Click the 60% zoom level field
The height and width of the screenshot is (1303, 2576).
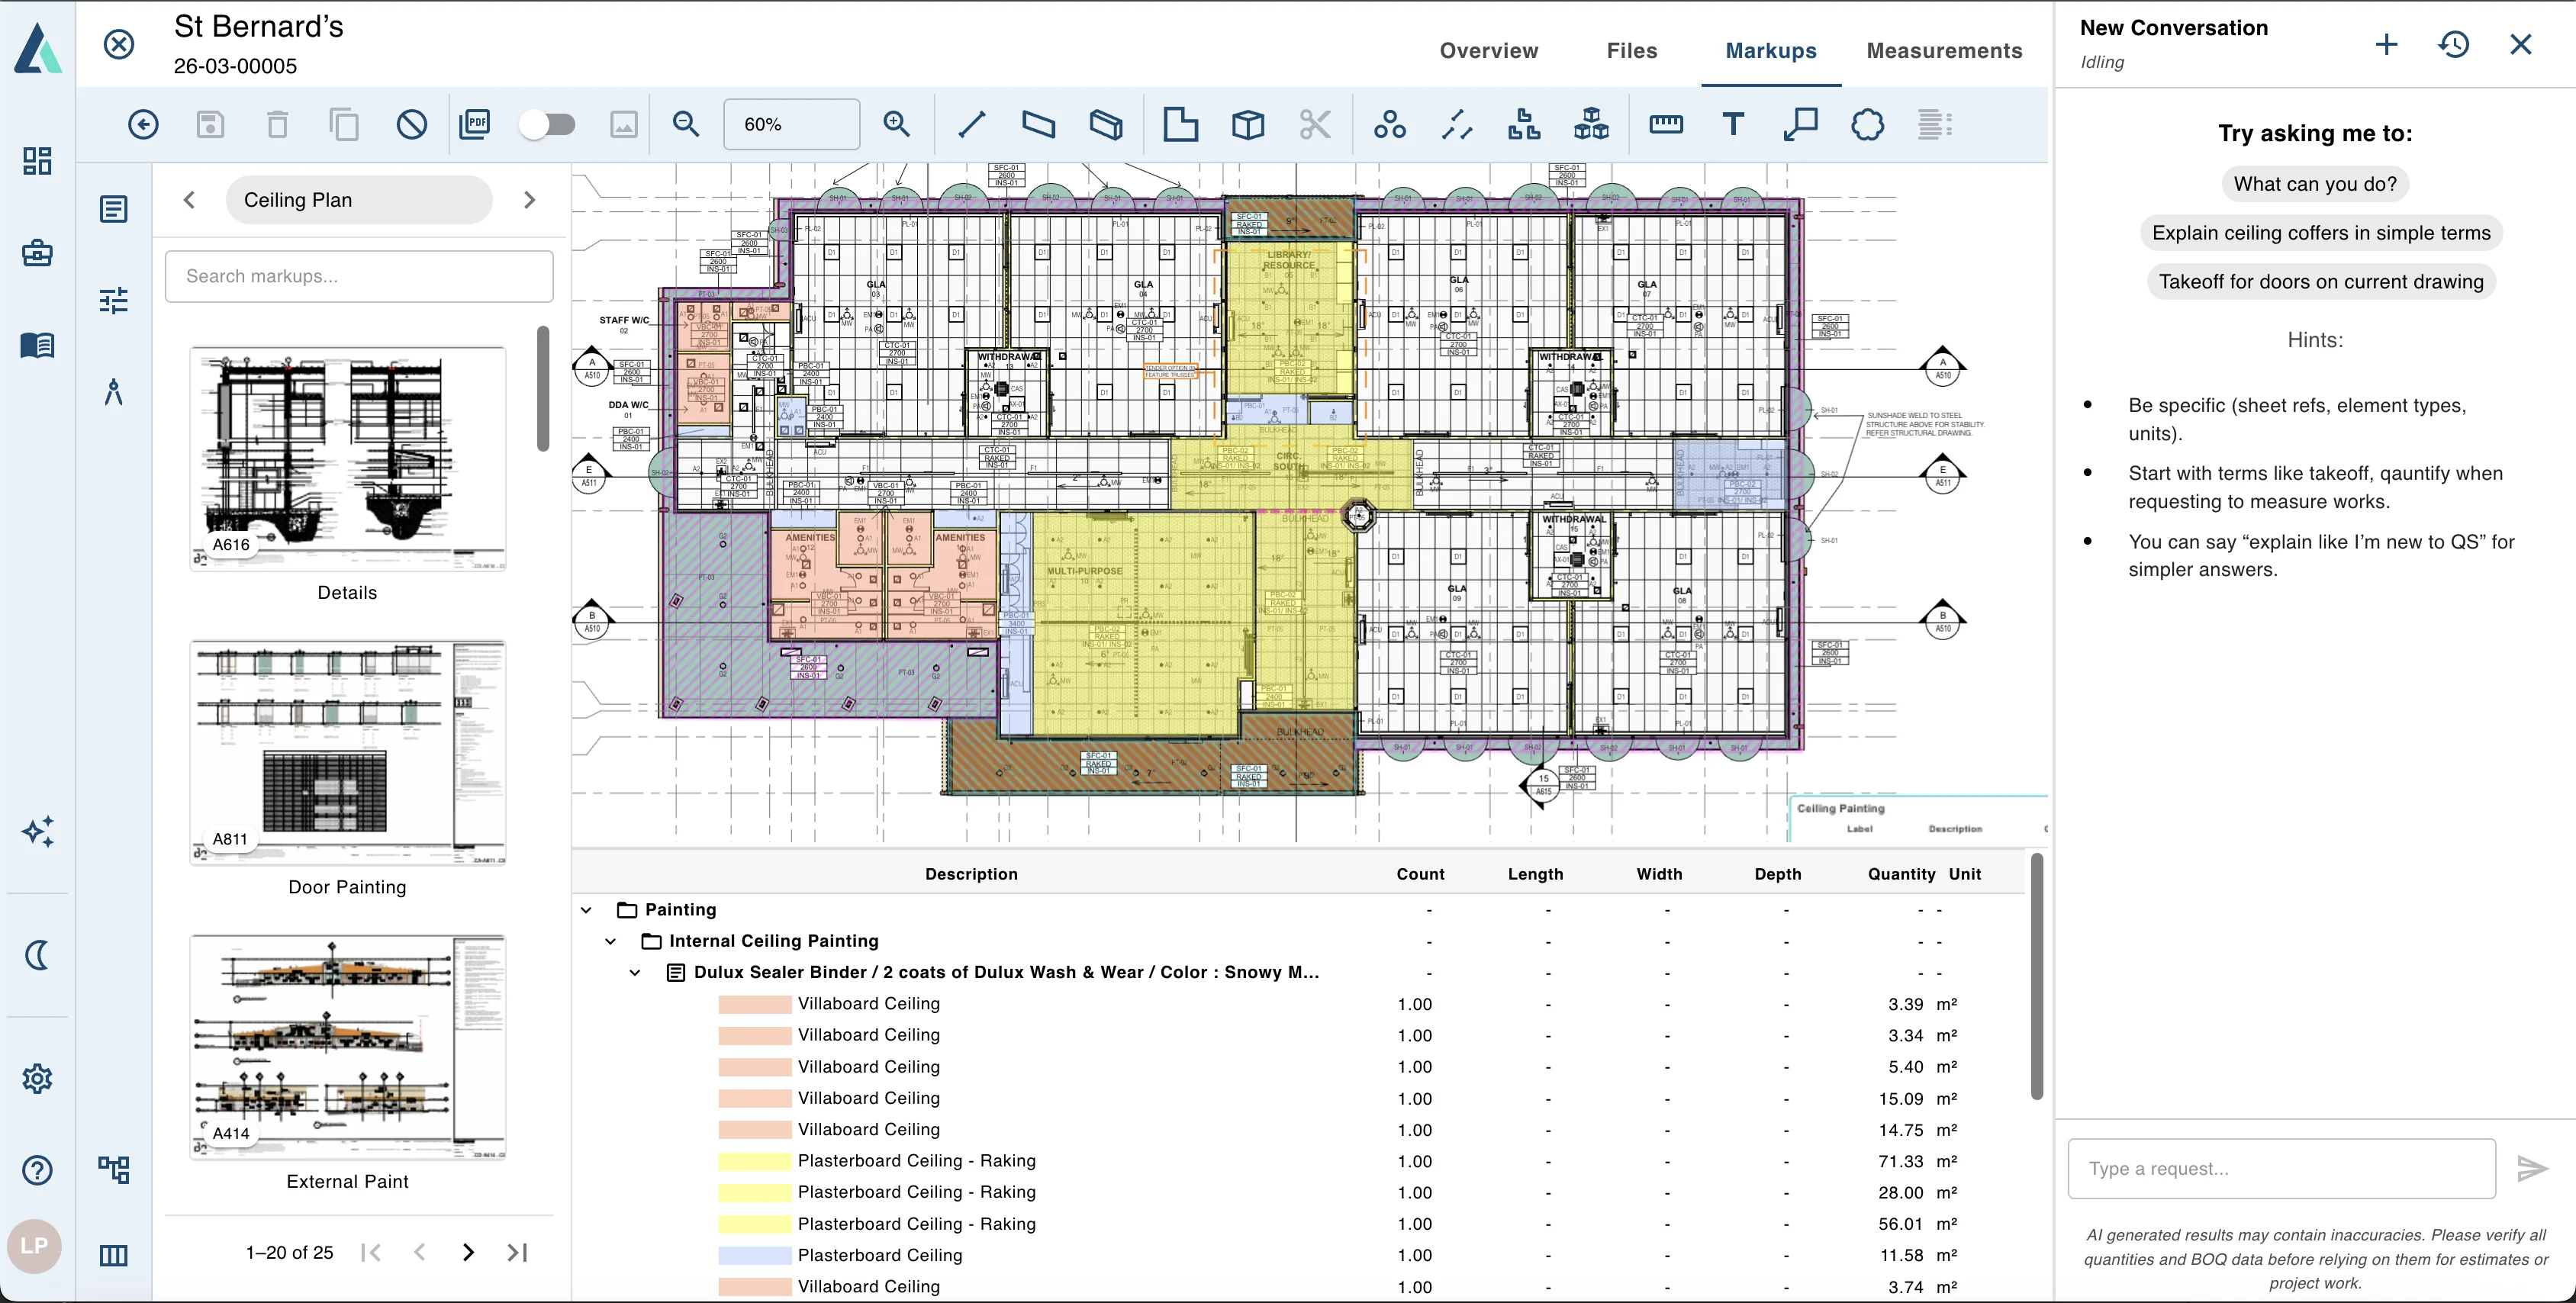pyautogui.click(x=791, y=124)
